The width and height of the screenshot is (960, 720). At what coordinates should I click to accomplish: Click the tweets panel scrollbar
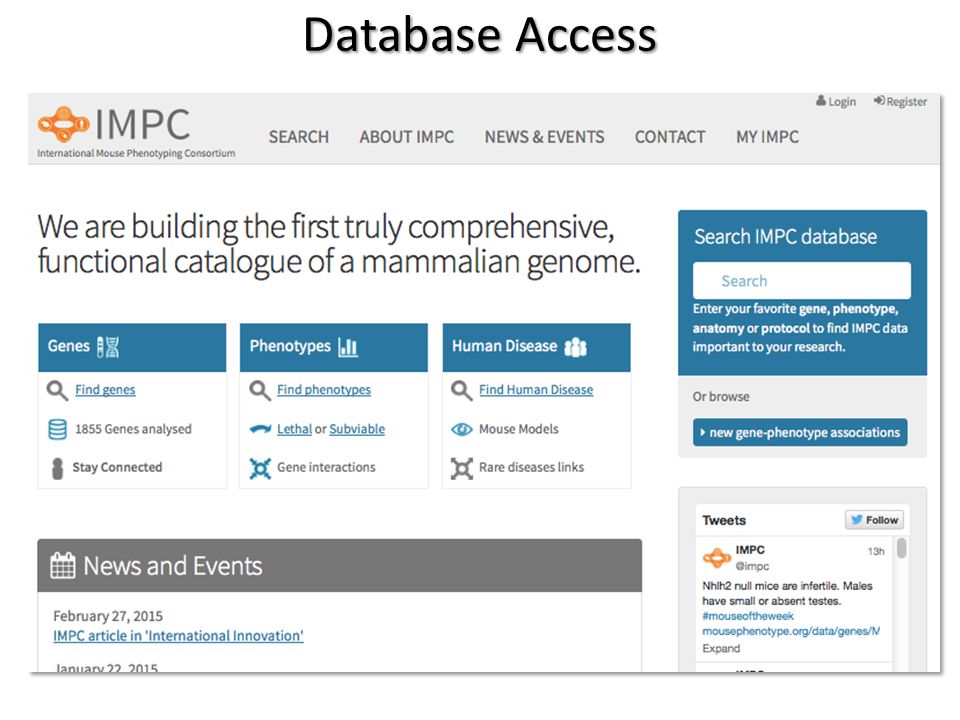(x=901, y=547)
